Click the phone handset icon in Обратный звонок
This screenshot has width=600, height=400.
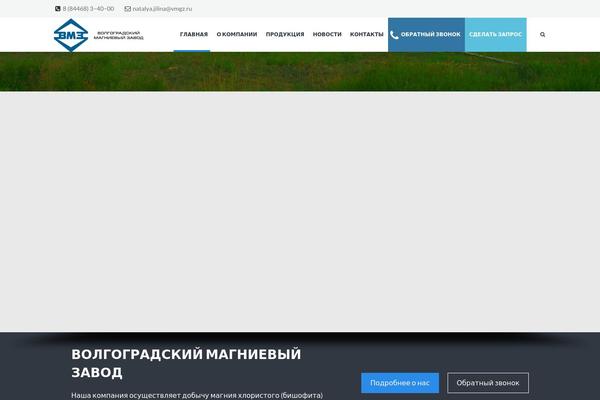pyautogui.click(x=394, y=35)
